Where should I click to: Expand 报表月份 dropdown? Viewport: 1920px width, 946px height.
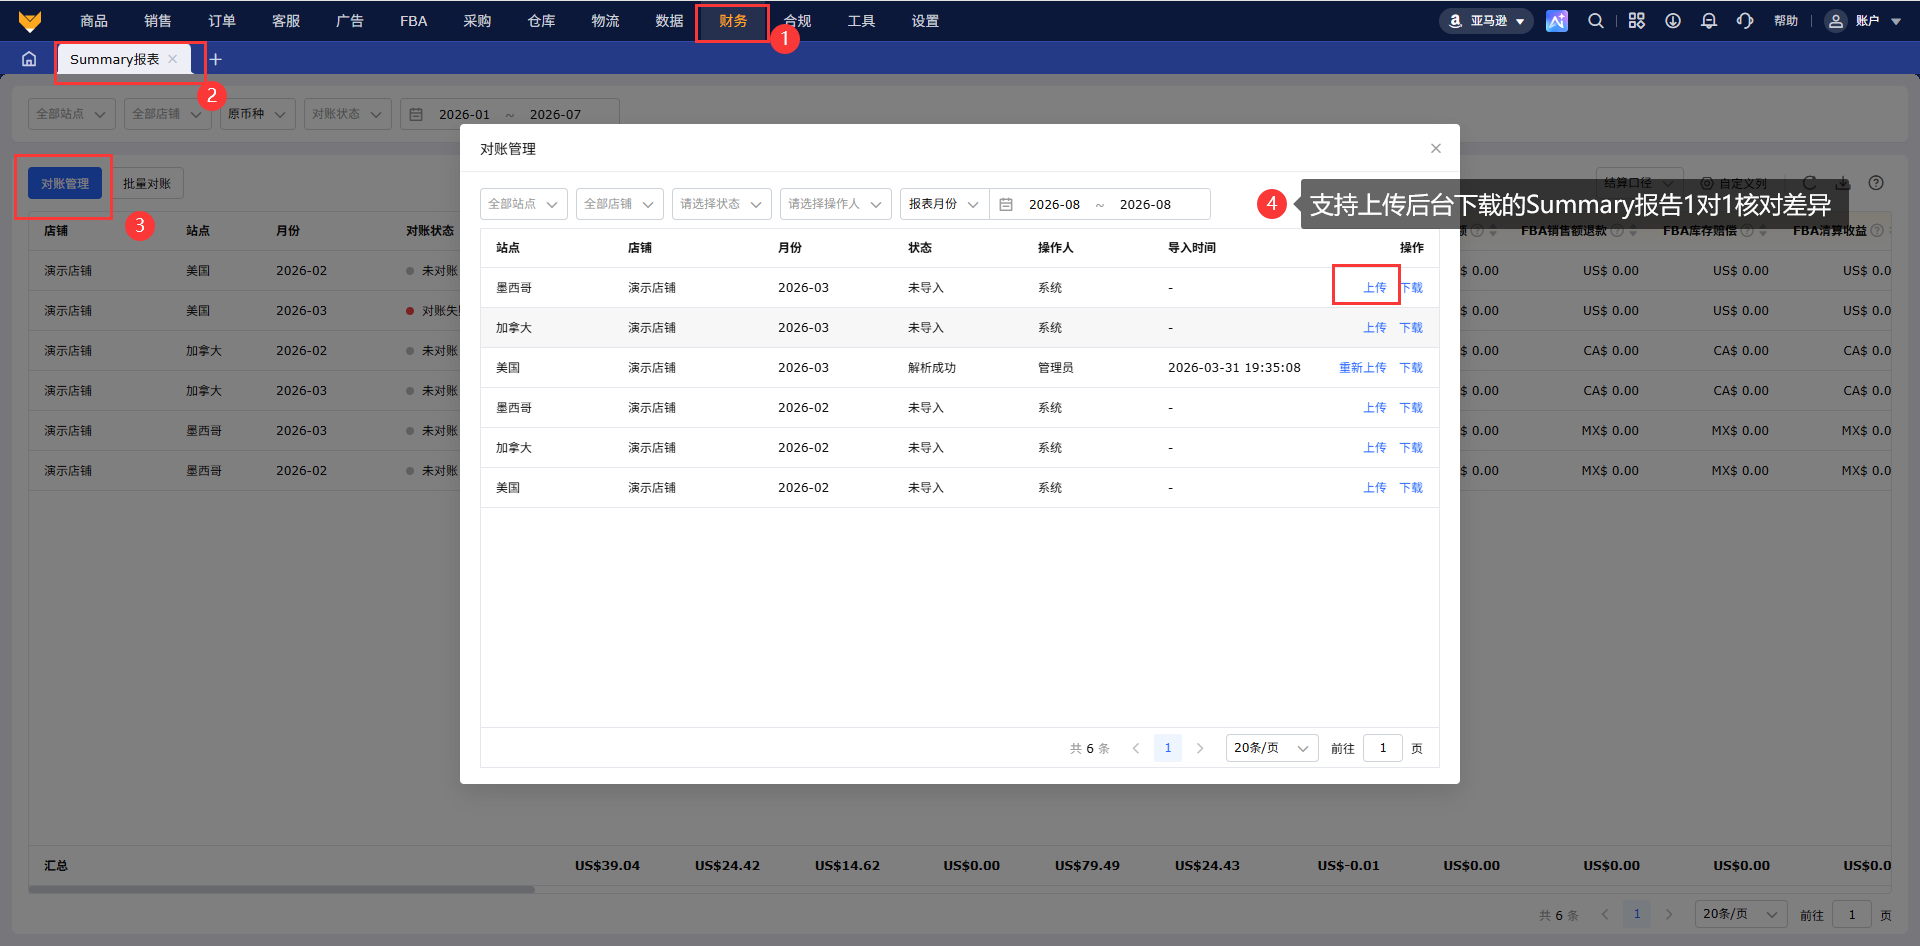click(944, 204)
